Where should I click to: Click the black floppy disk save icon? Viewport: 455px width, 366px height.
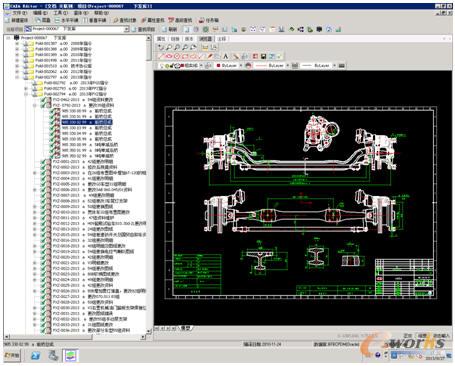[x=263, y=56]
